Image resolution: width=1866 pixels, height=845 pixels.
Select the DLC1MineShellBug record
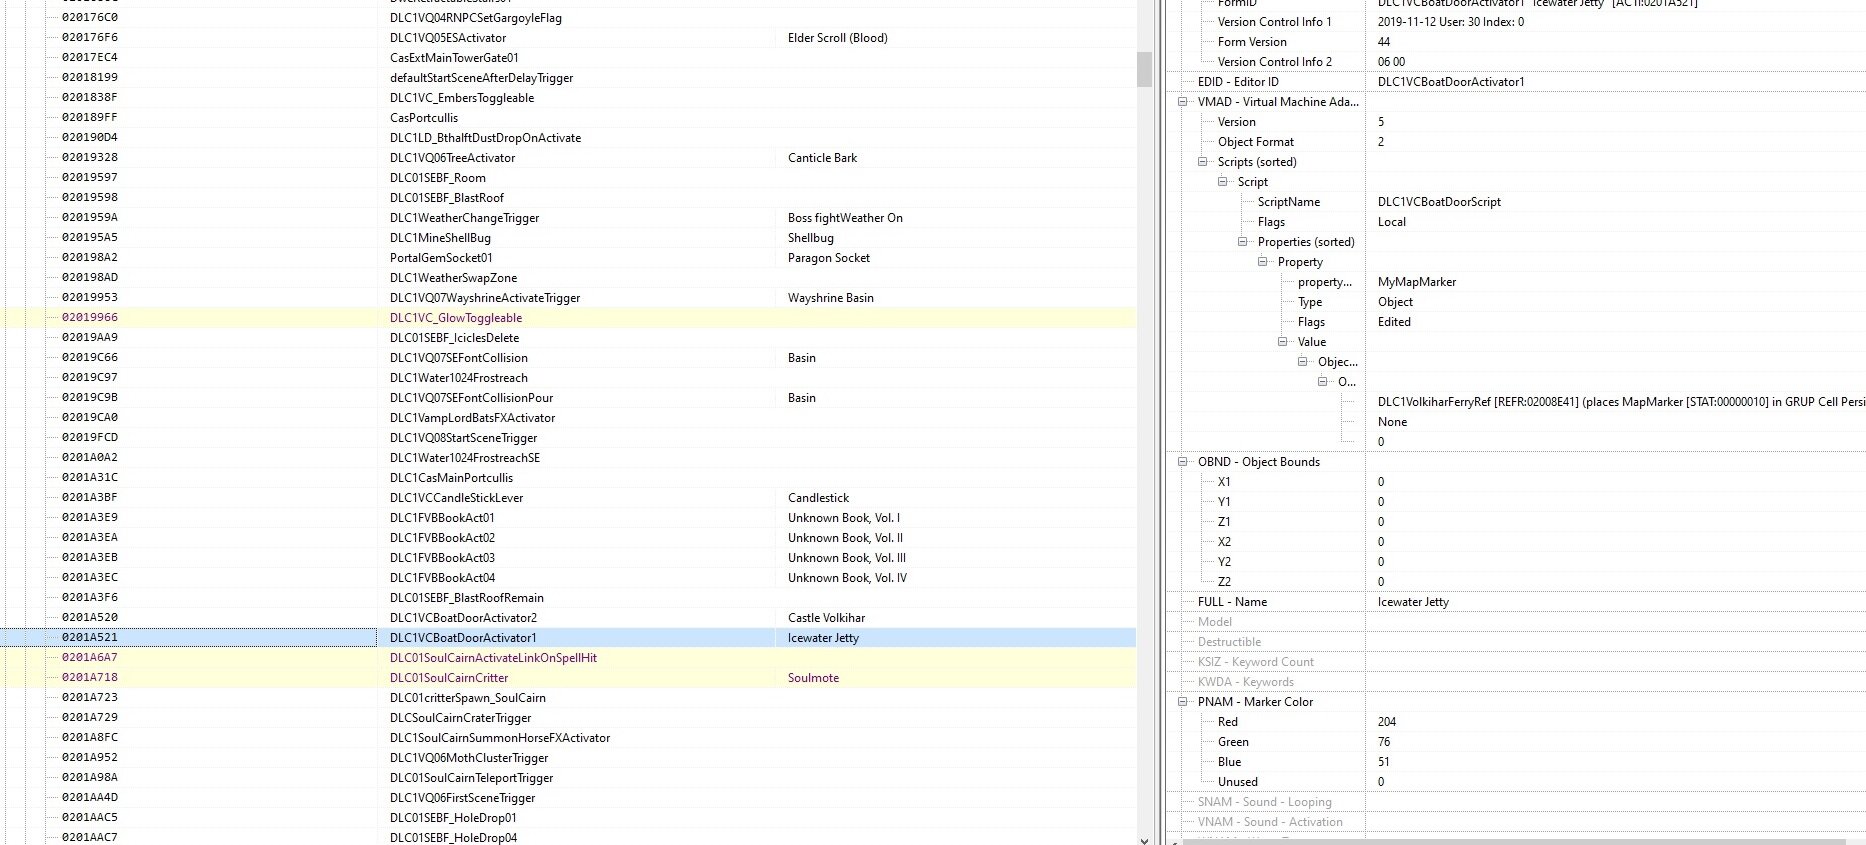coord(568,238)
